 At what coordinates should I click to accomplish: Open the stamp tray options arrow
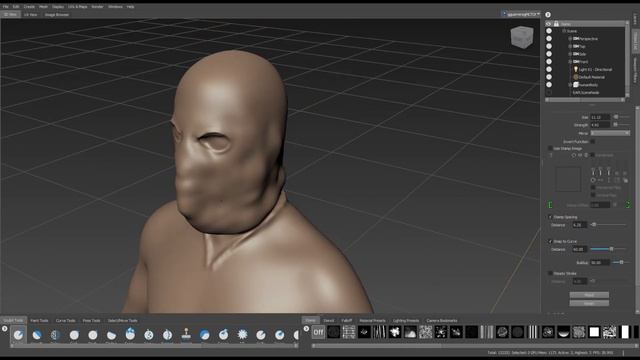point(306,329)
